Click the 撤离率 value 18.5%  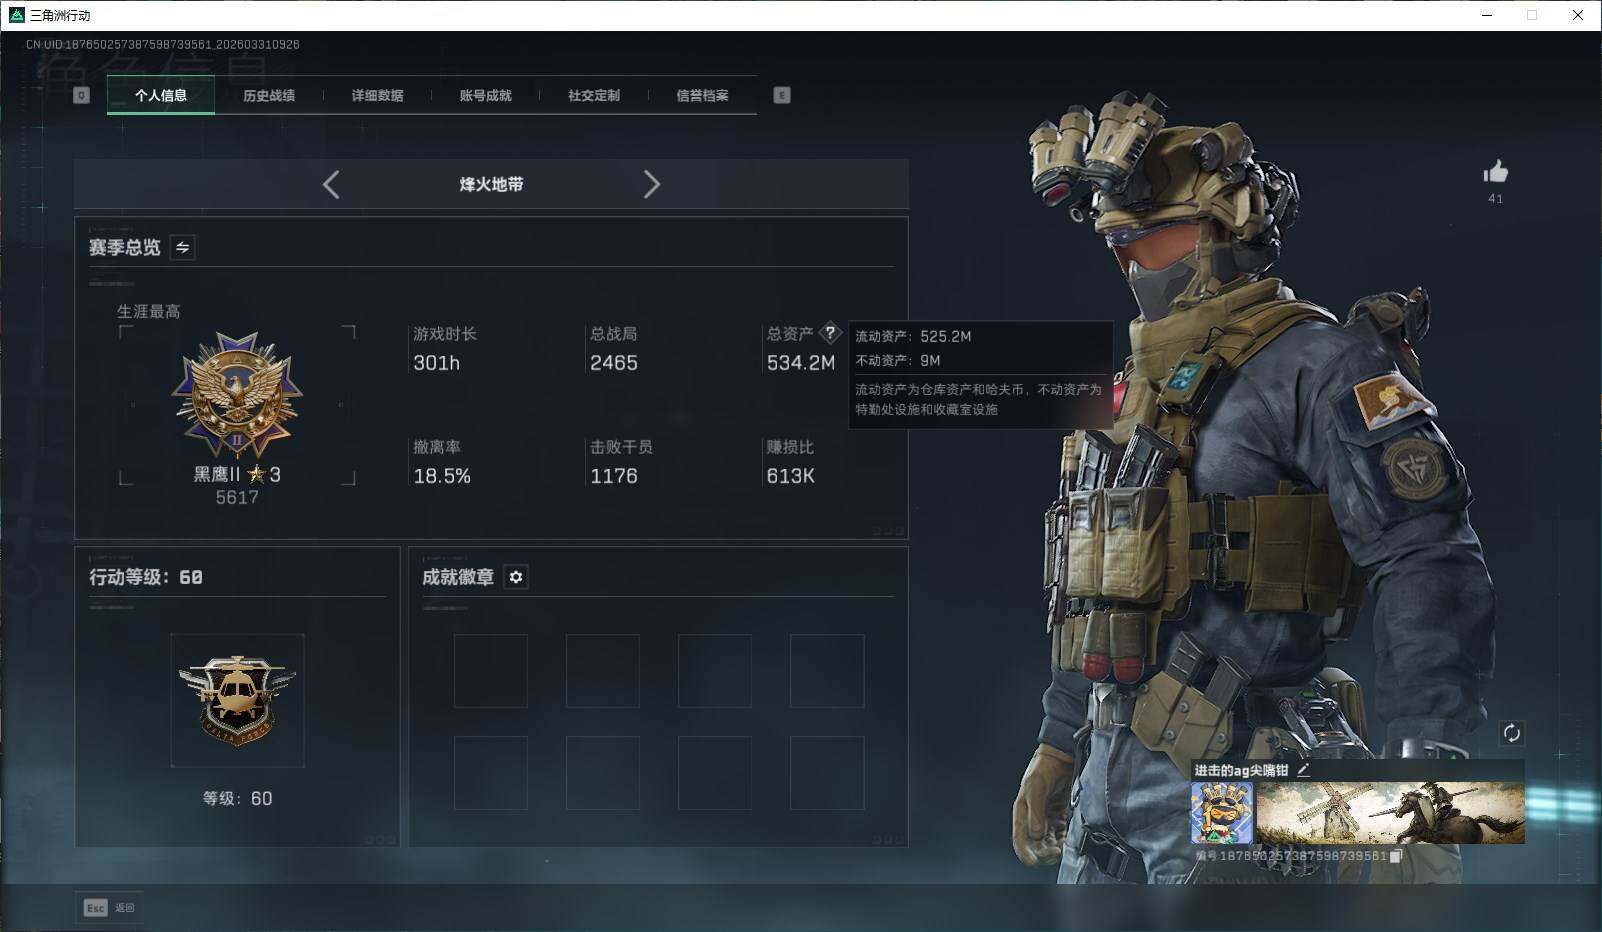(442, 476)
